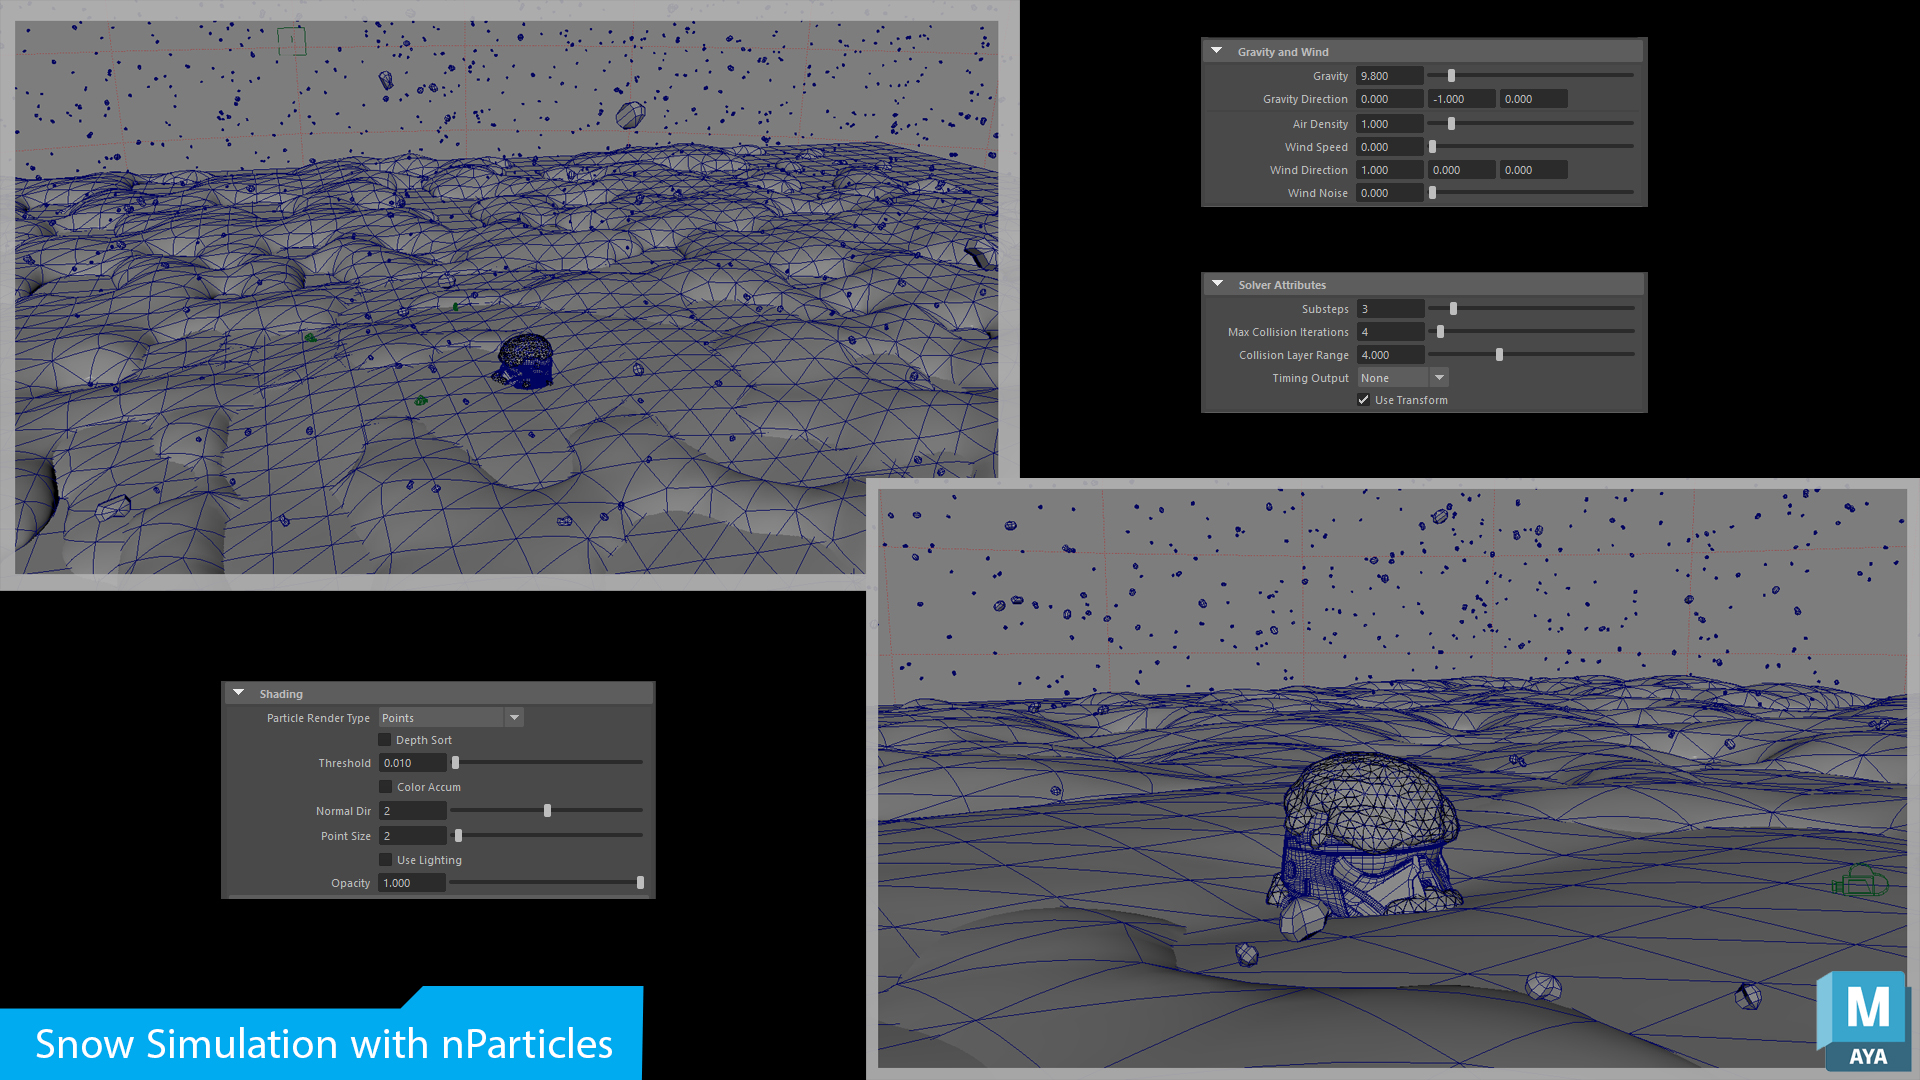Edit the Threshold value field
1920x1080 pixels.
pyautogui.click(x=413, y=762)
